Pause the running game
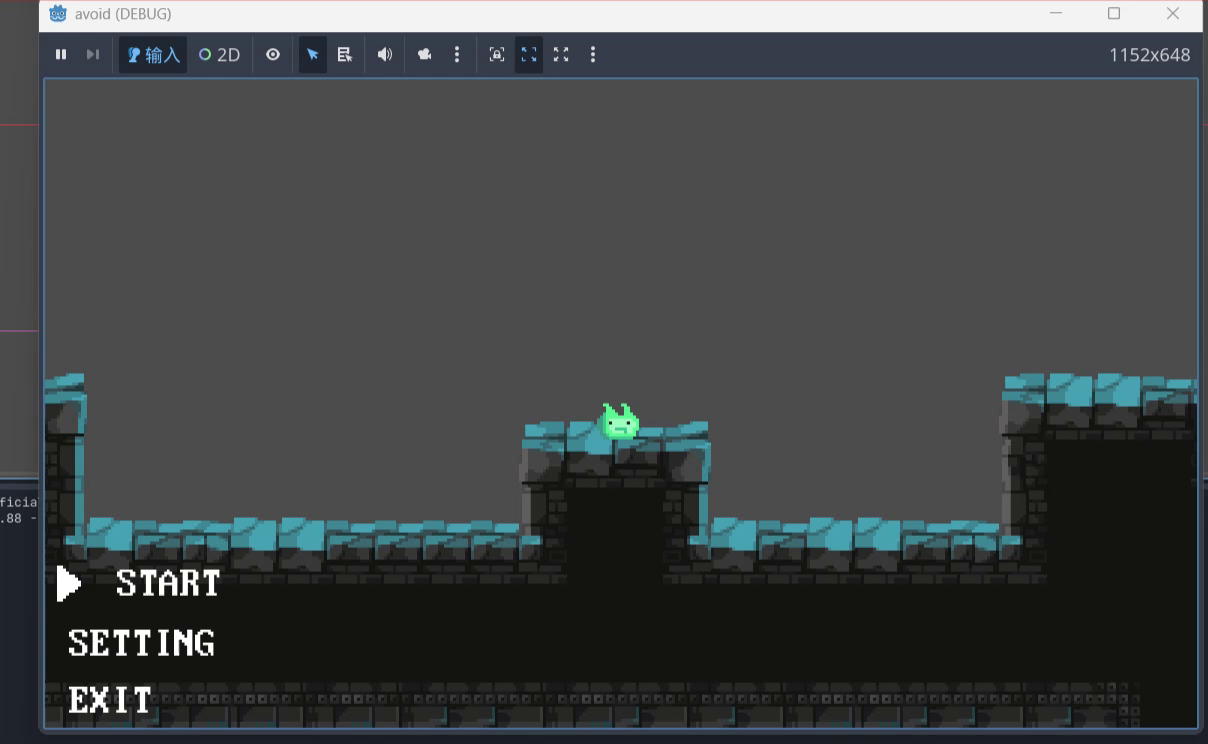 (61, 55)
